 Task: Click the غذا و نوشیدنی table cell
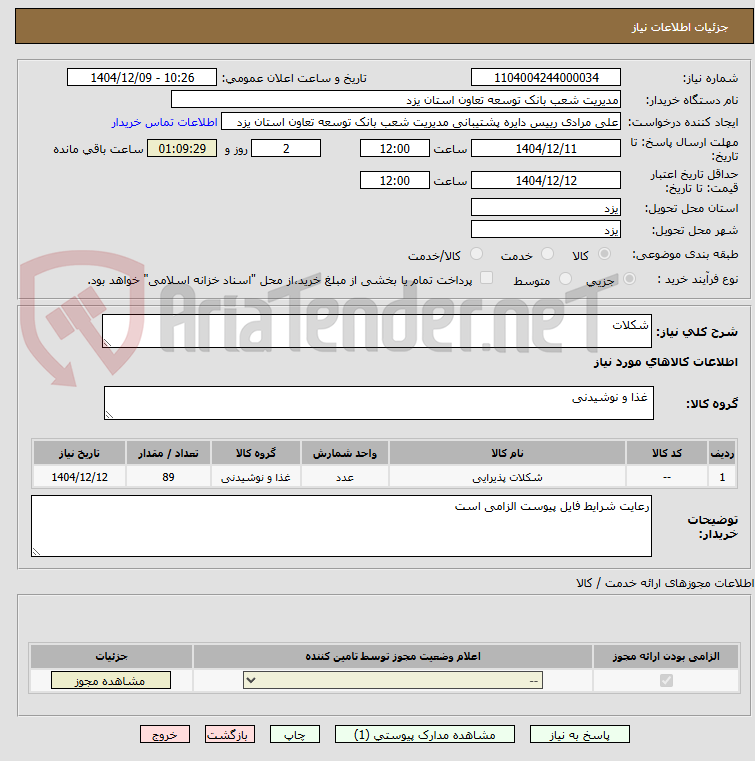[x=256, y=477]
